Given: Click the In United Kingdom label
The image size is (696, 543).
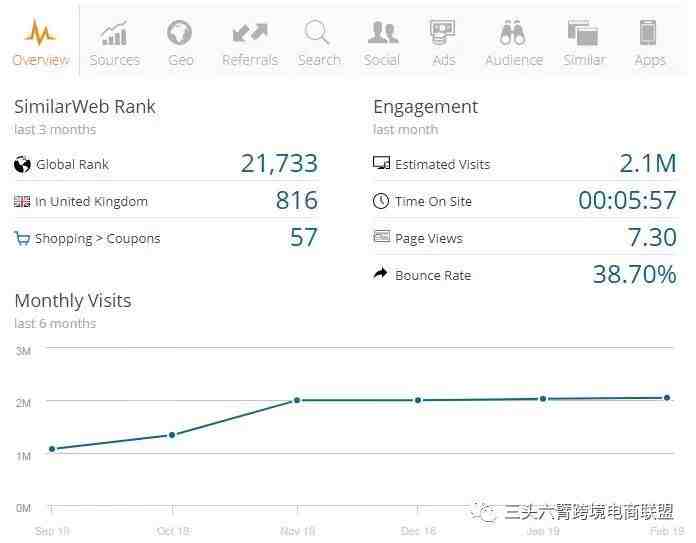Looking at the screenshot, I should pyautogui.click(x=91, y=202).
